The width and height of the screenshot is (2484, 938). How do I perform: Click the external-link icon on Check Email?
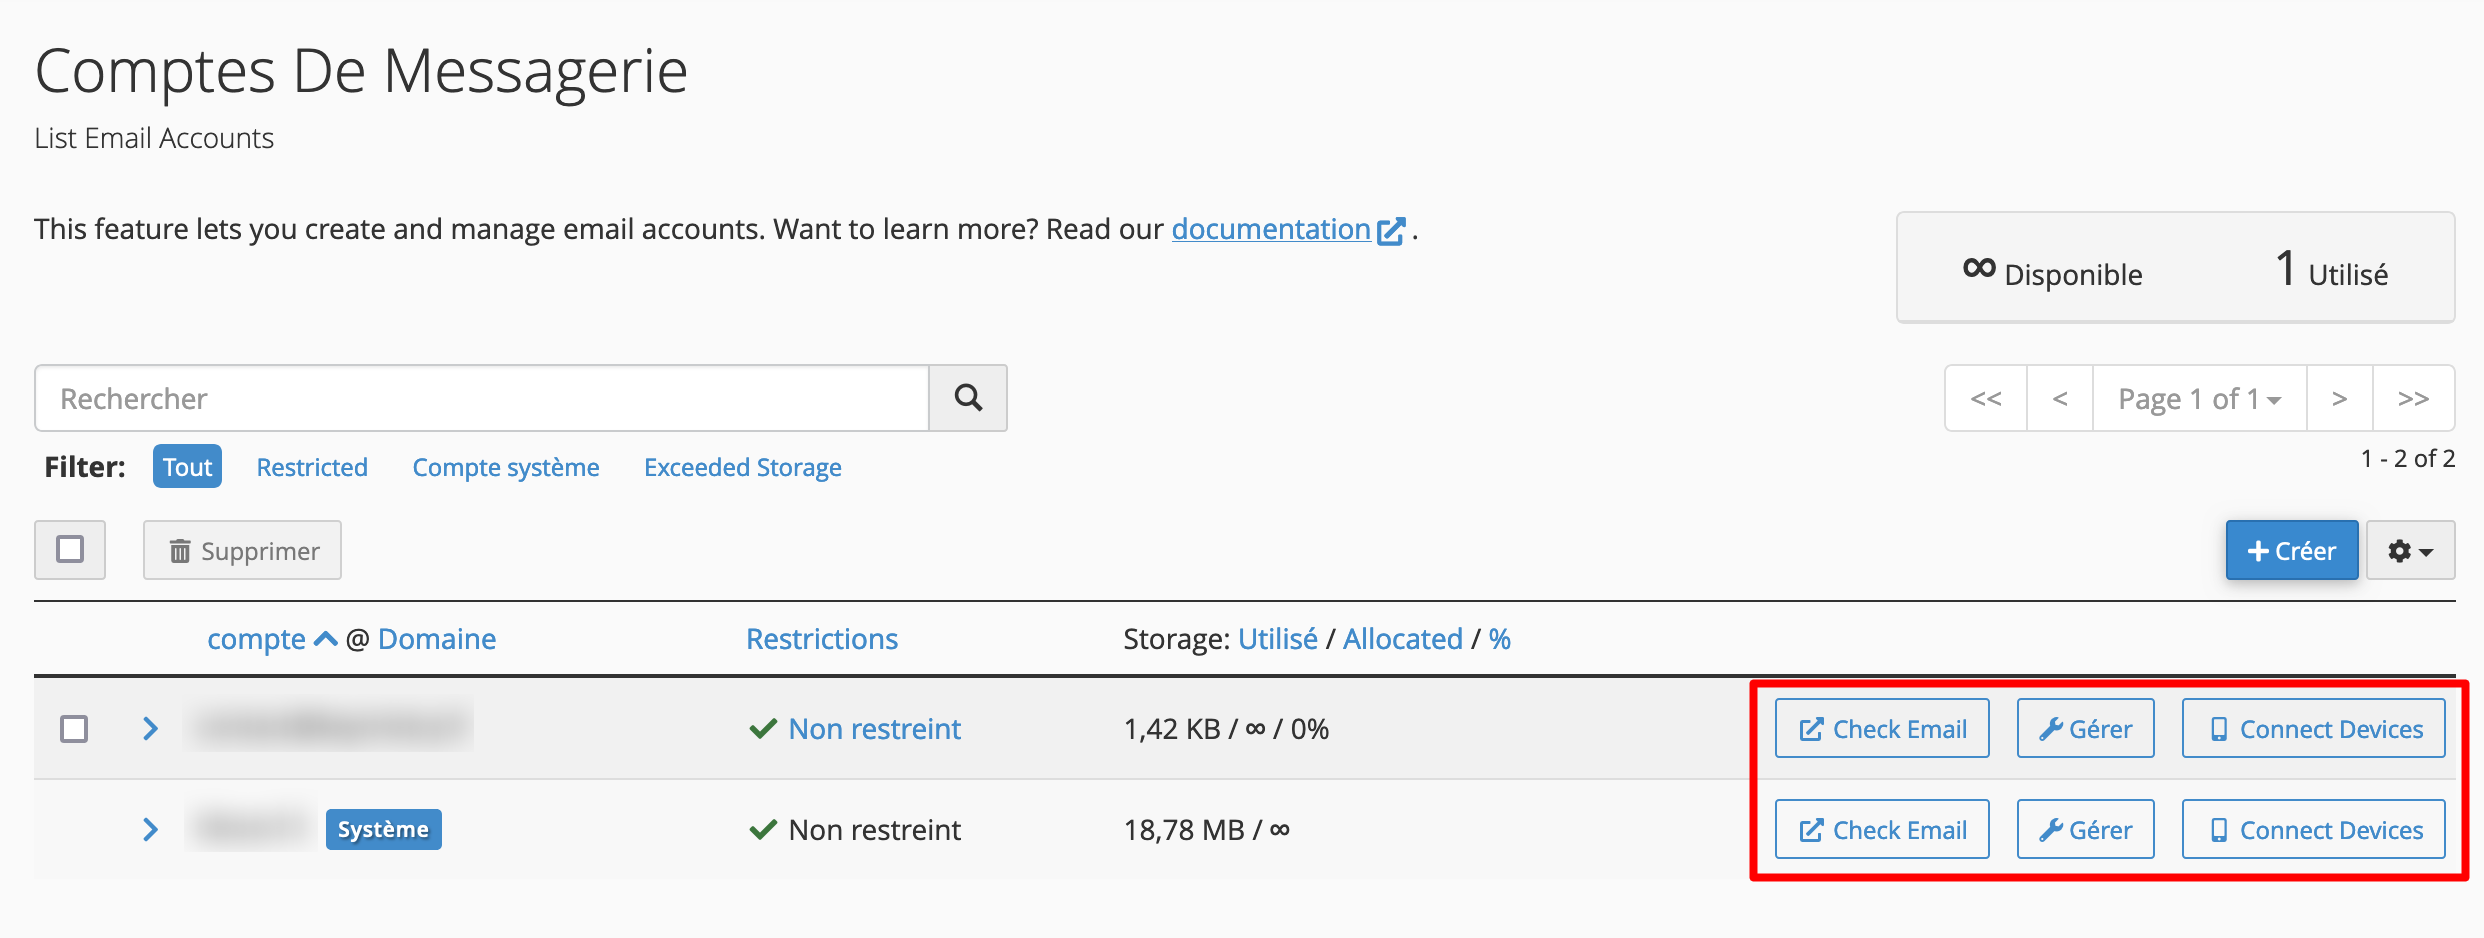coord(1810,728)
